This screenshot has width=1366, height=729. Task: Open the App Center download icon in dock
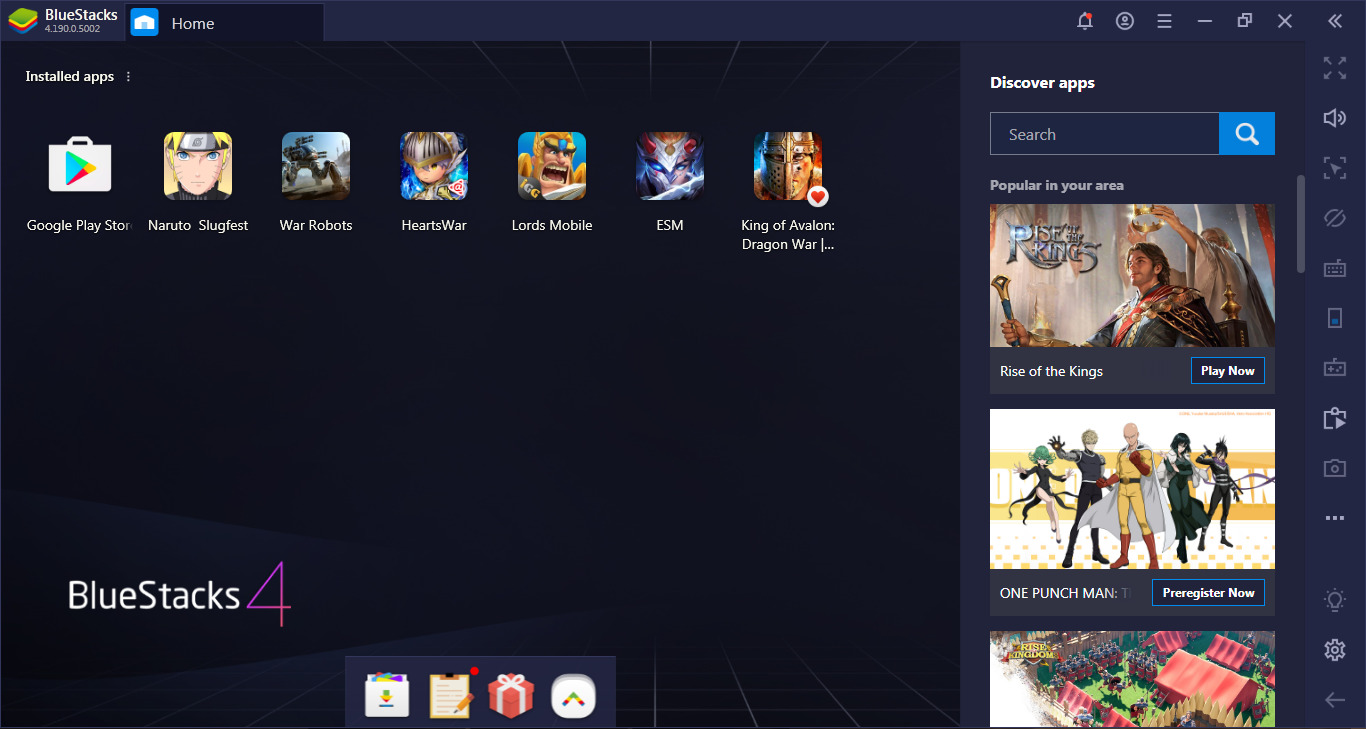[x=387, y=696]
